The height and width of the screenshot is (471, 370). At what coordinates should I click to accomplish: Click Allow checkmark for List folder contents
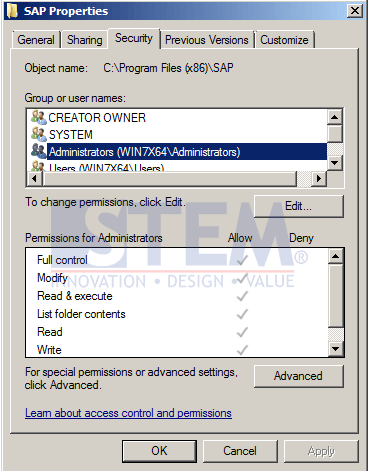point(242,314)
